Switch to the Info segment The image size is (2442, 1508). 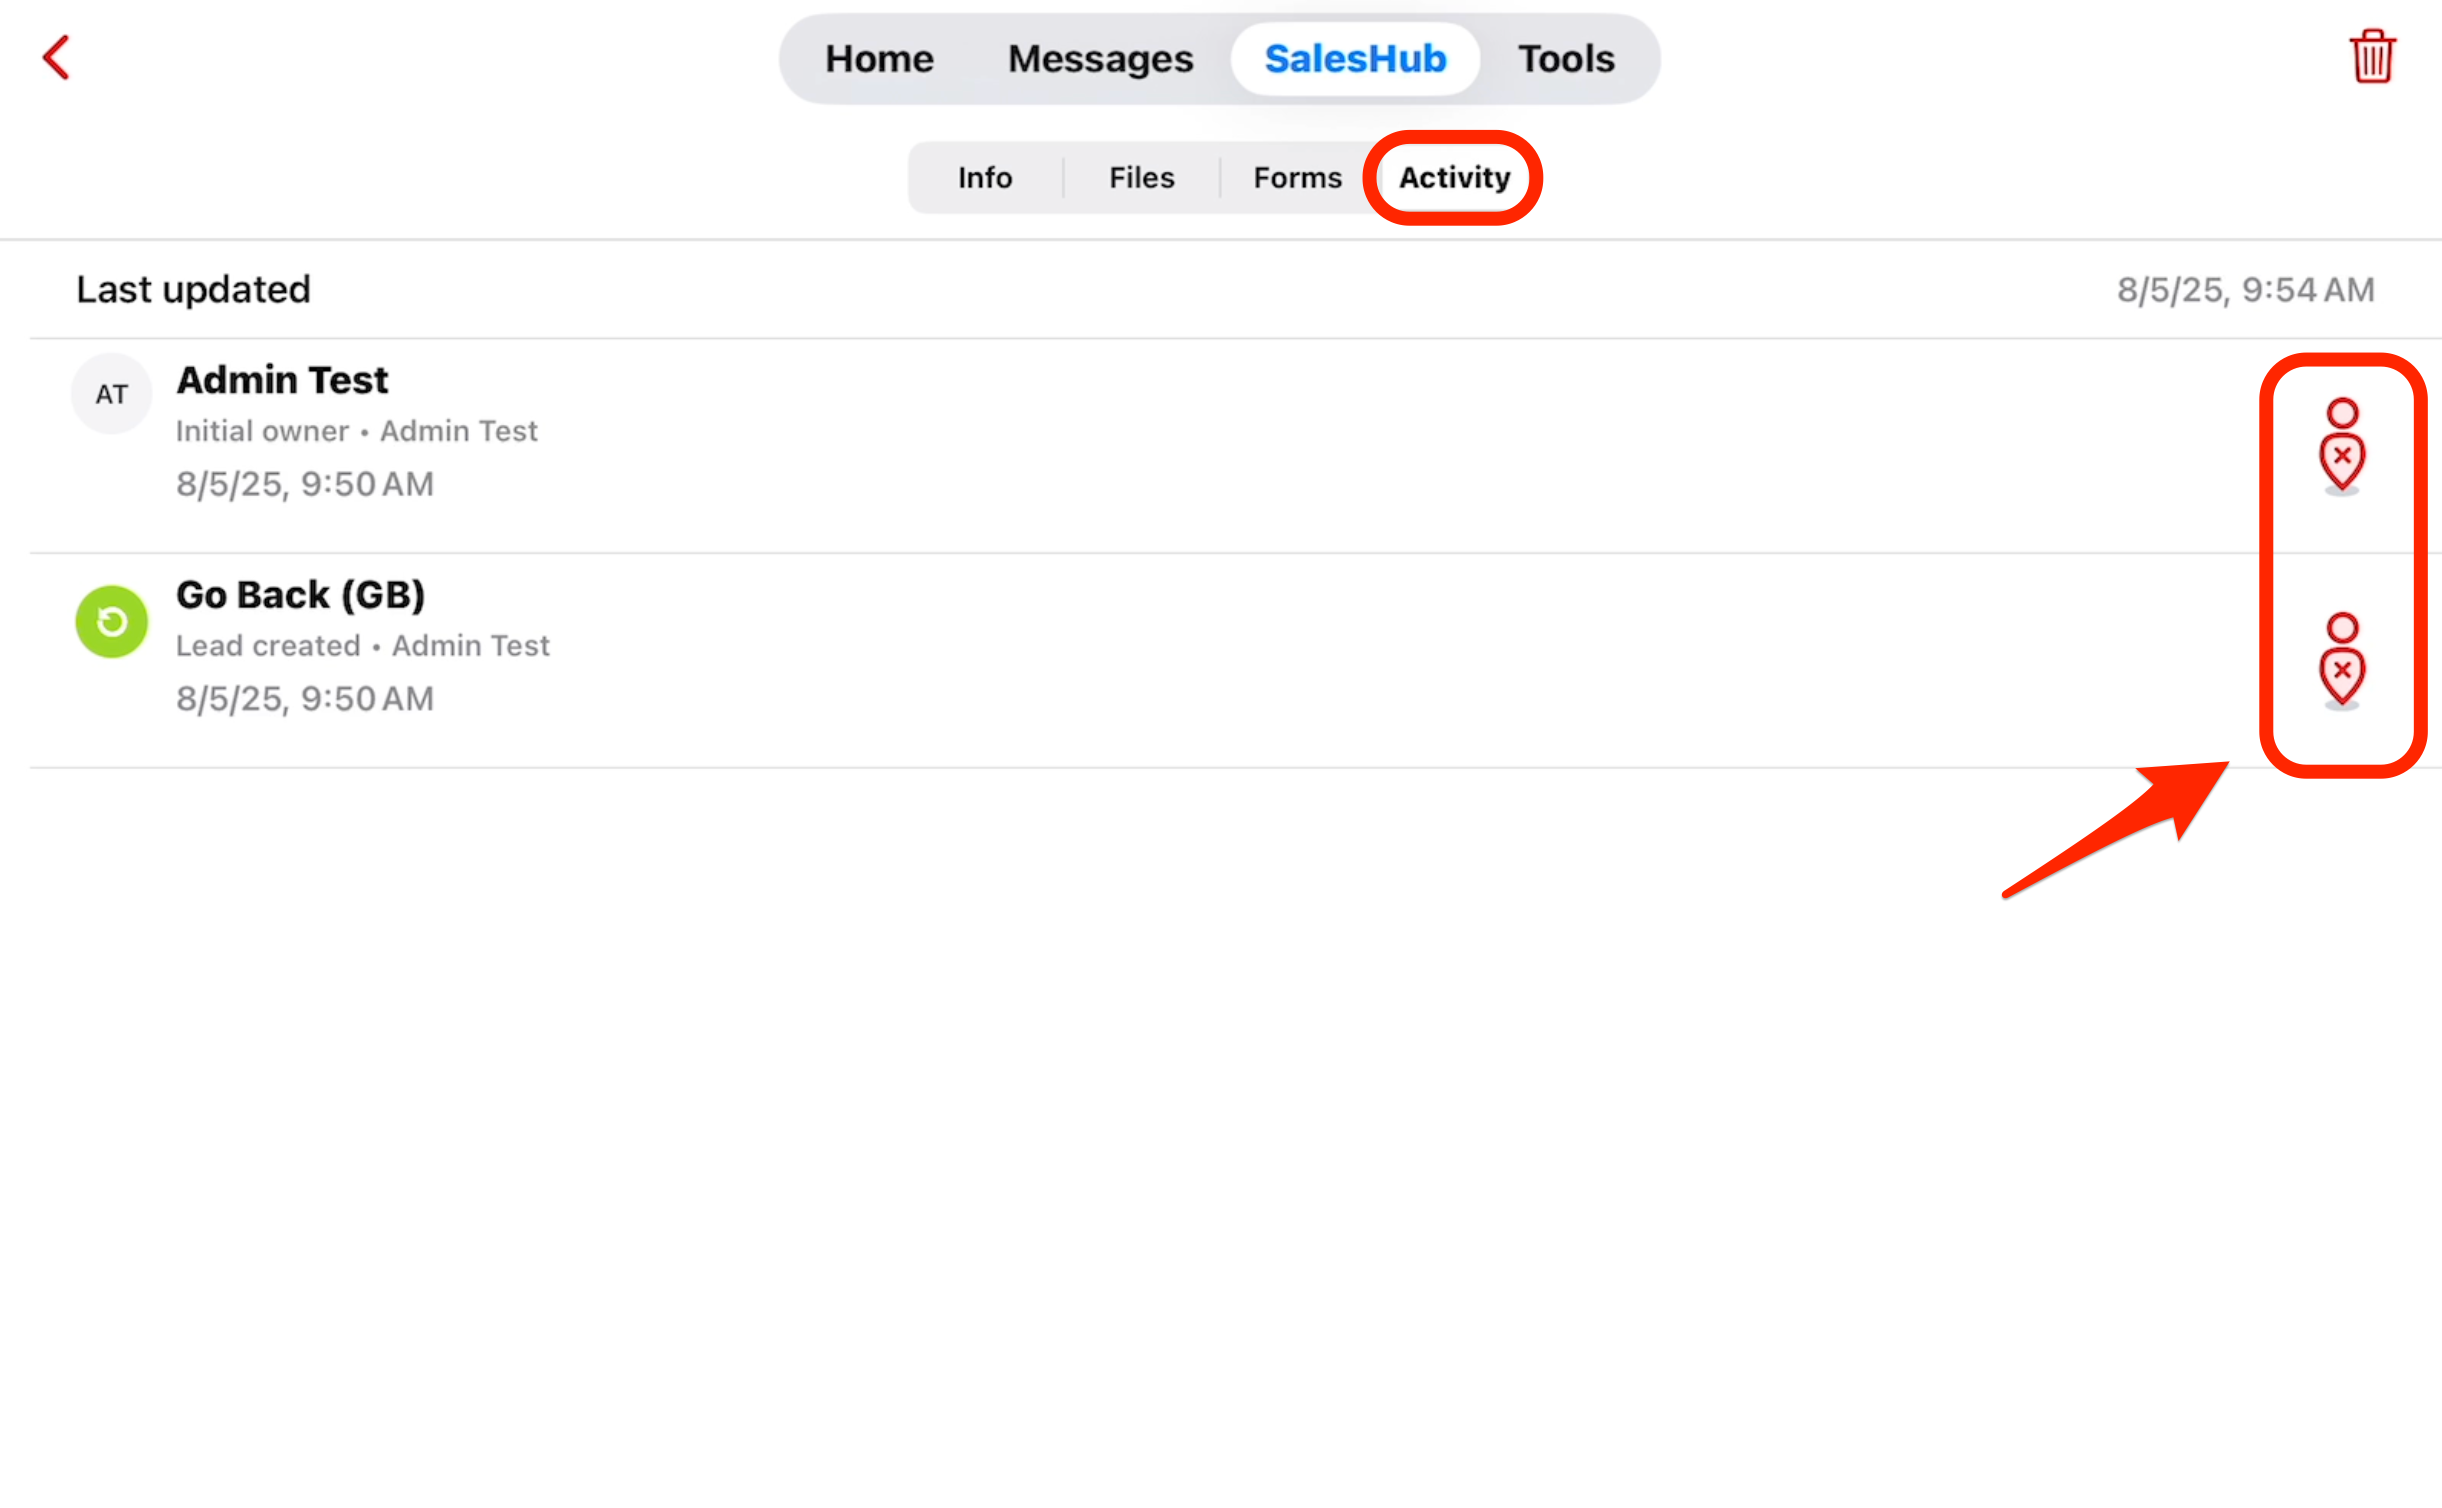pos(985,178)
